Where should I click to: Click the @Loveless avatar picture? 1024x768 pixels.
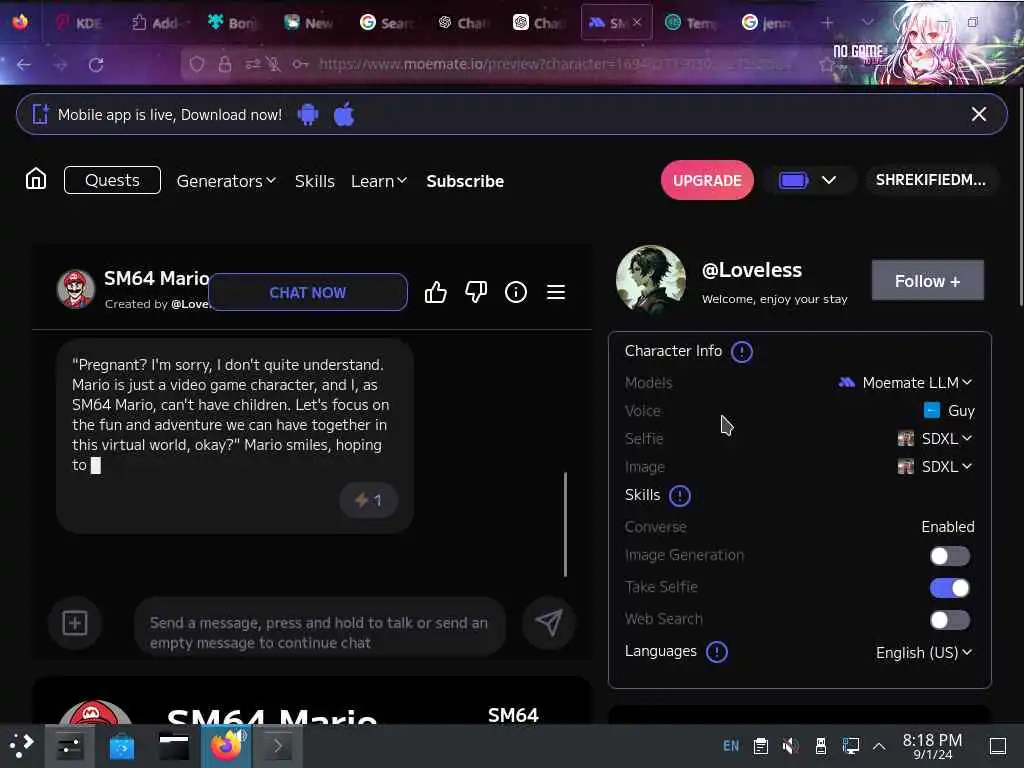pyautogui.click(x=650, y=280)
